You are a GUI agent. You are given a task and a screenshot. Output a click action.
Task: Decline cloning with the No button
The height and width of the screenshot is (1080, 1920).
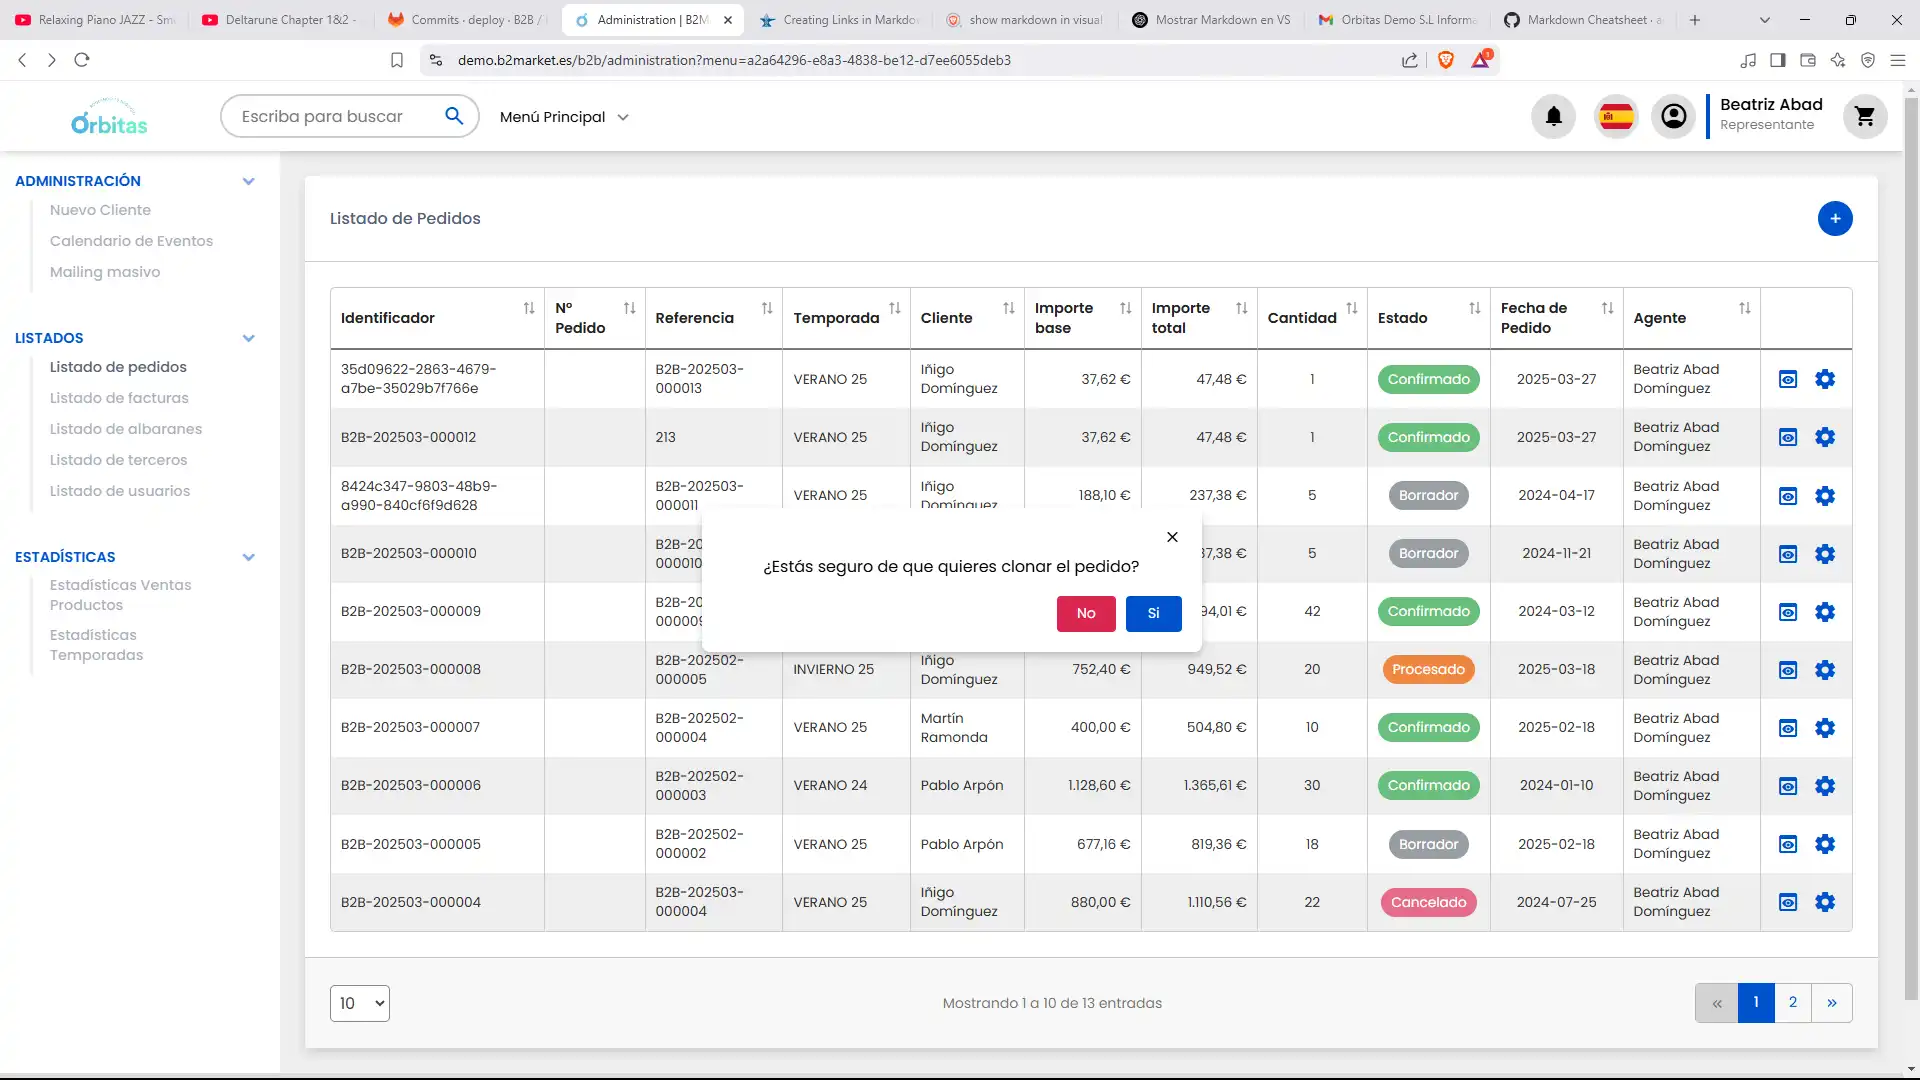[x=1085, y=613]
